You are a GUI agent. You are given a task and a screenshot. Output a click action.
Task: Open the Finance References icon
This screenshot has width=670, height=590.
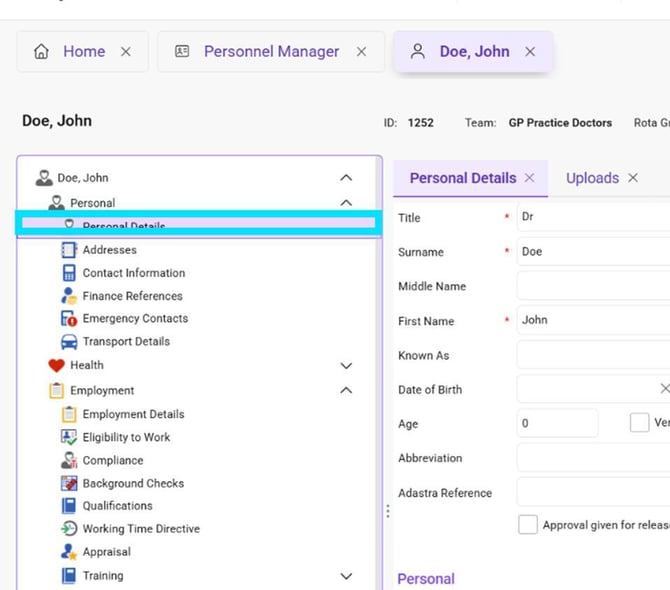tap(69, 296)
